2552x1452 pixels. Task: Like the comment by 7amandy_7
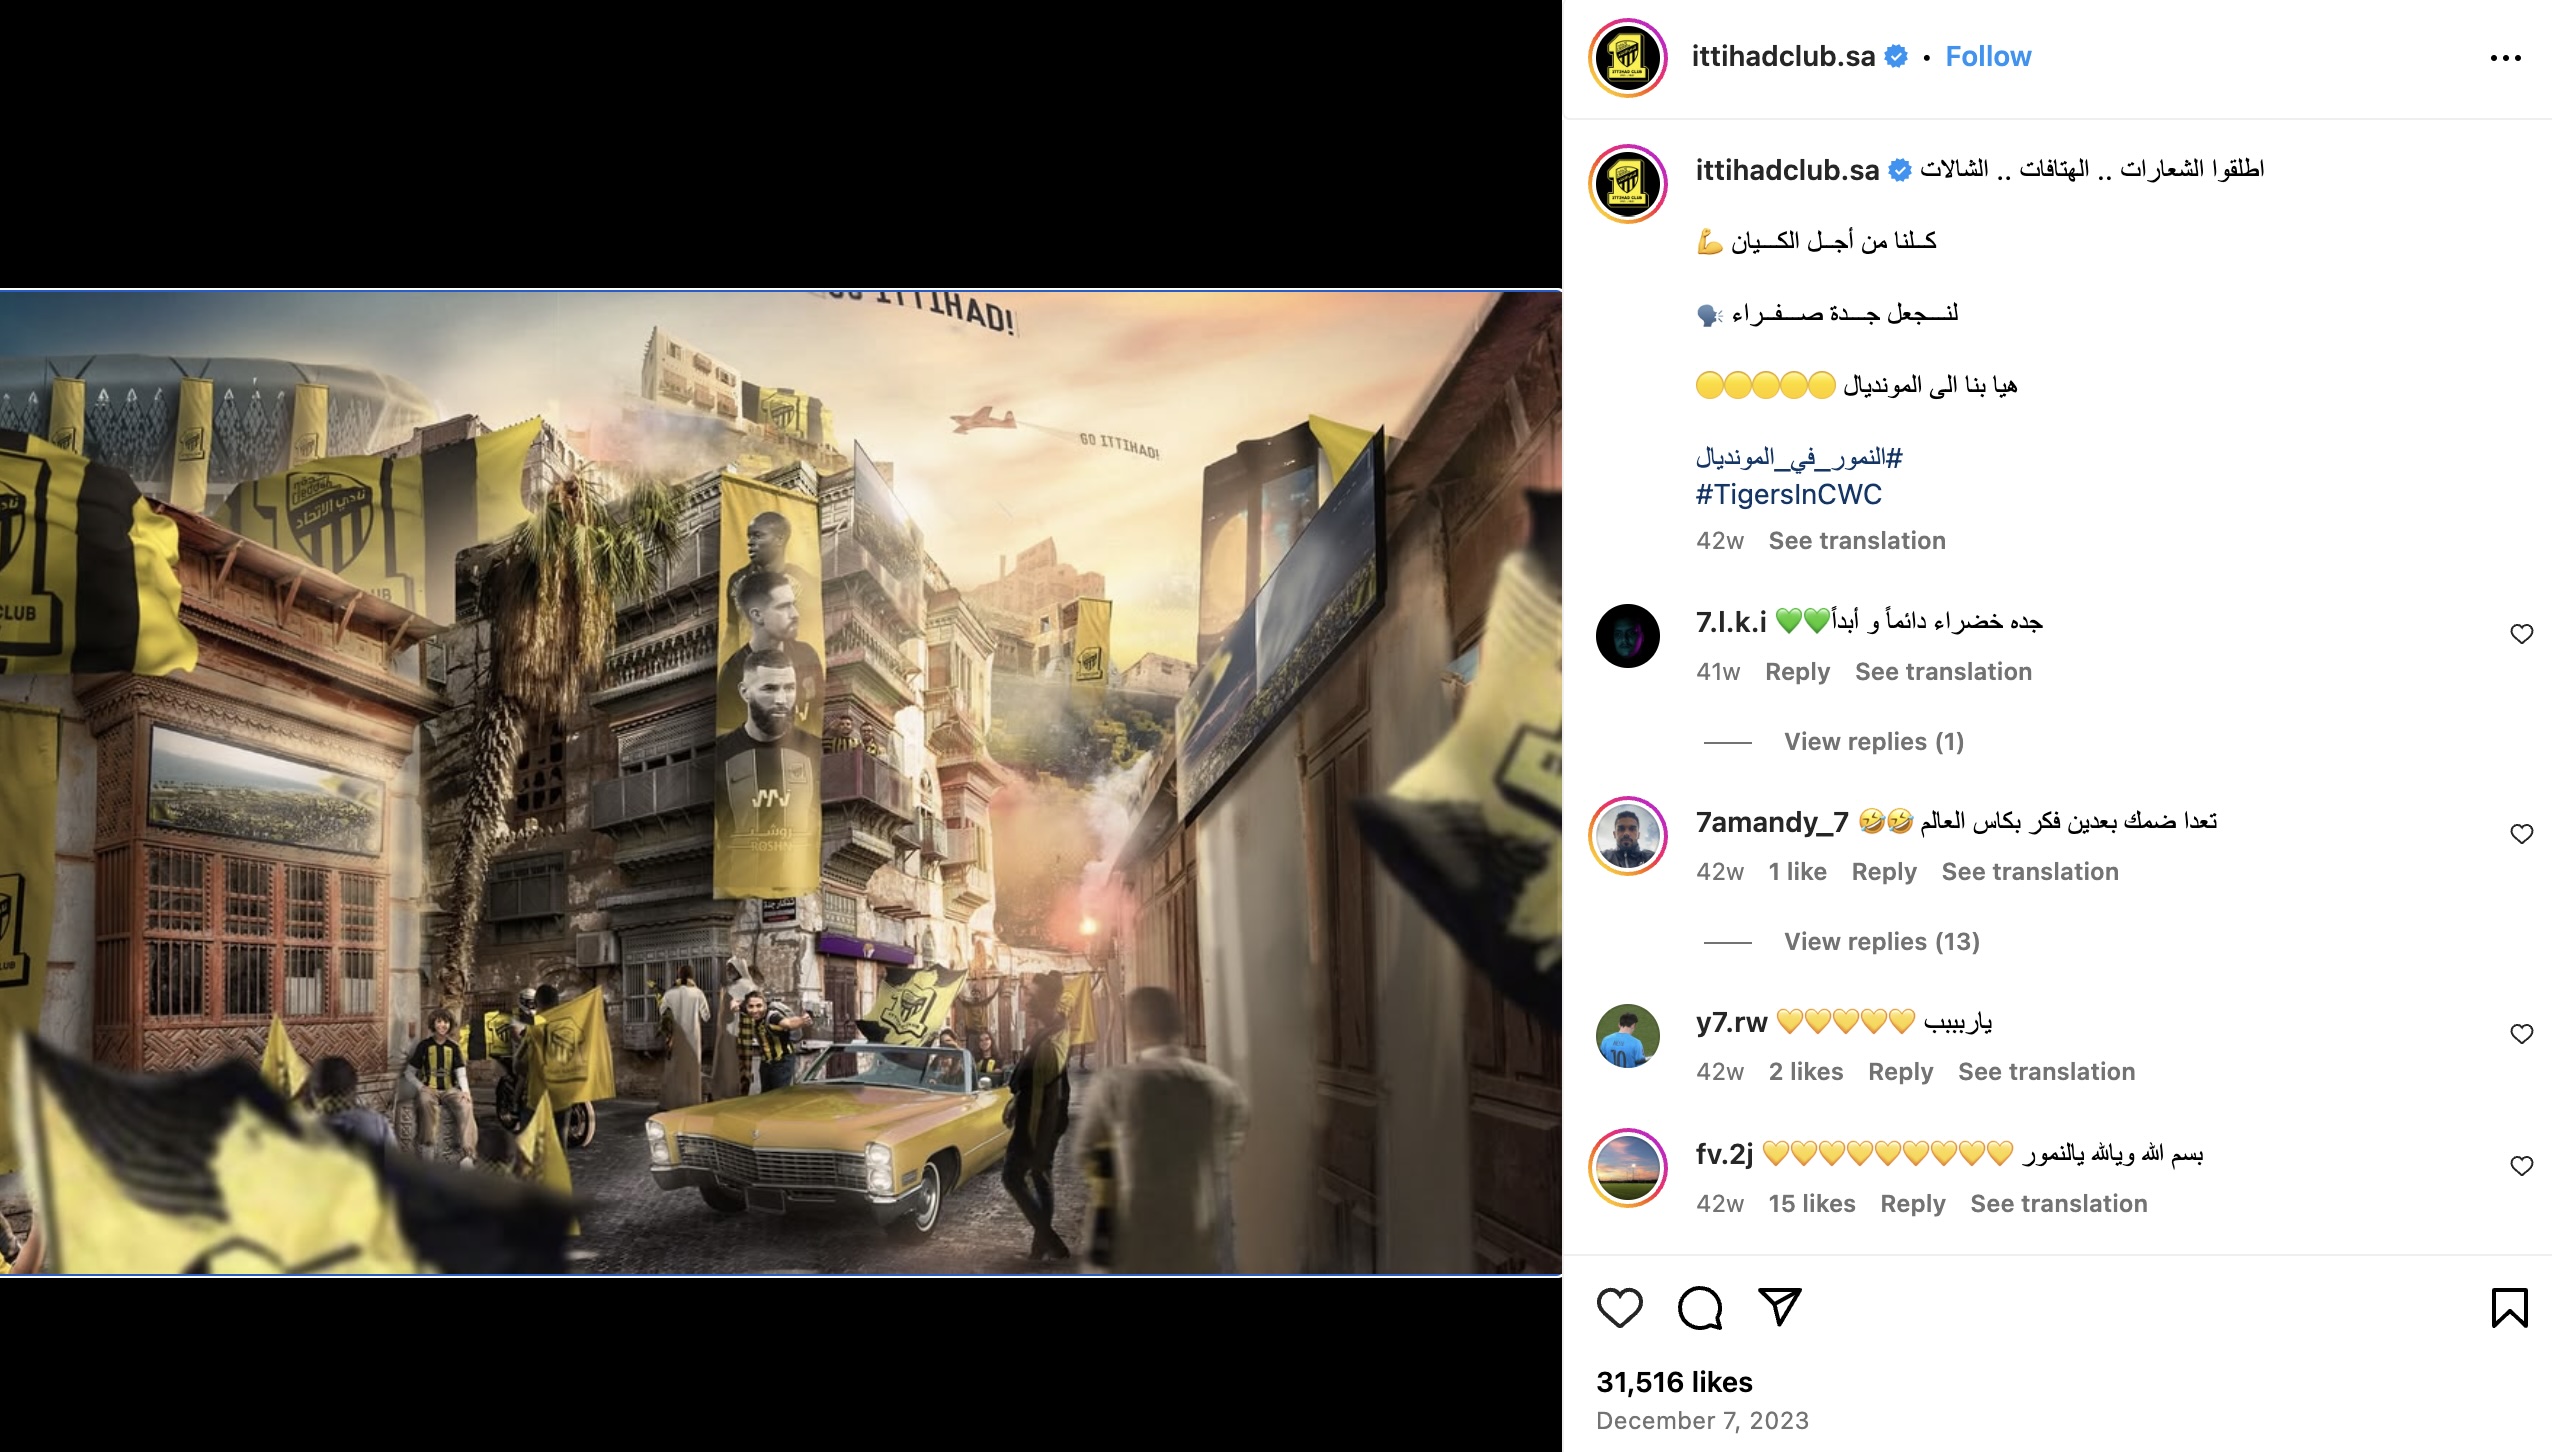2522,834
